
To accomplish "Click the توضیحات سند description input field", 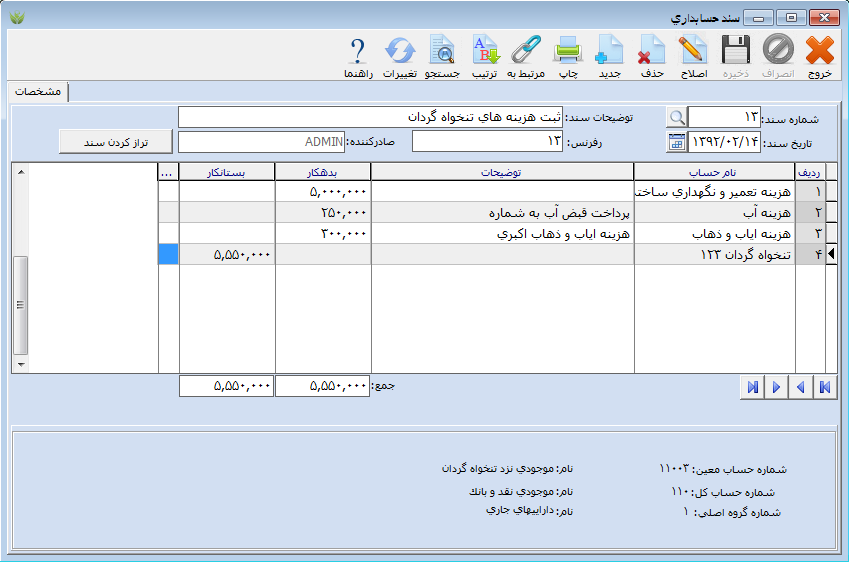I will pos(370,118).
